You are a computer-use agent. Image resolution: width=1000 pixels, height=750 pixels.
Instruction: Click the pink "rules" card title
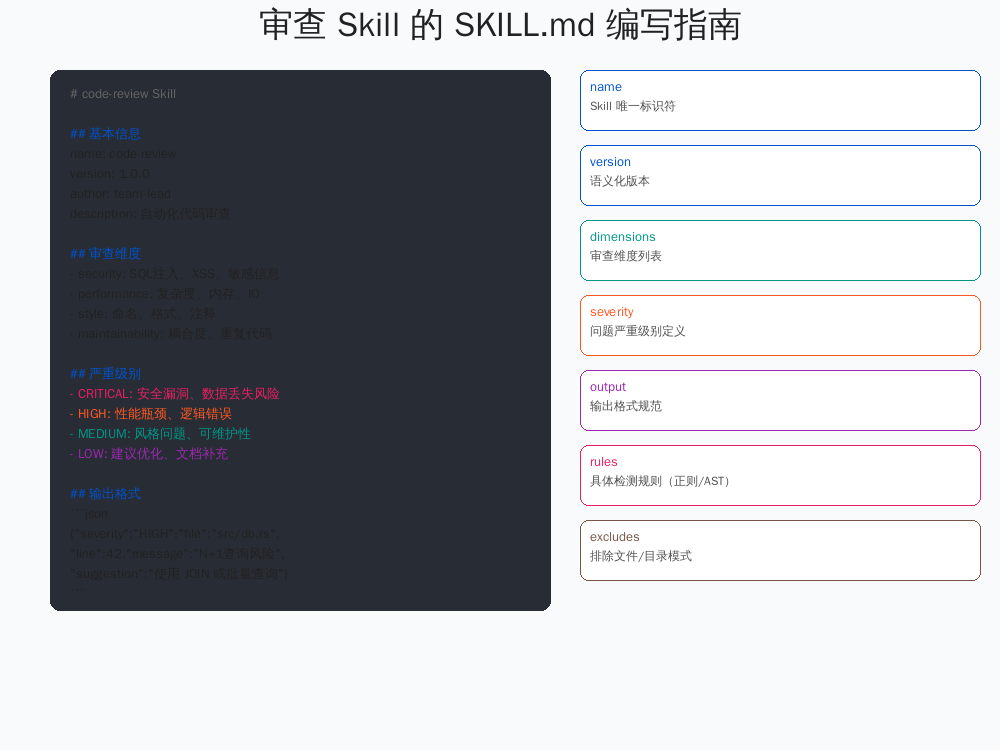pyautogui.click(x=603, y=462)
